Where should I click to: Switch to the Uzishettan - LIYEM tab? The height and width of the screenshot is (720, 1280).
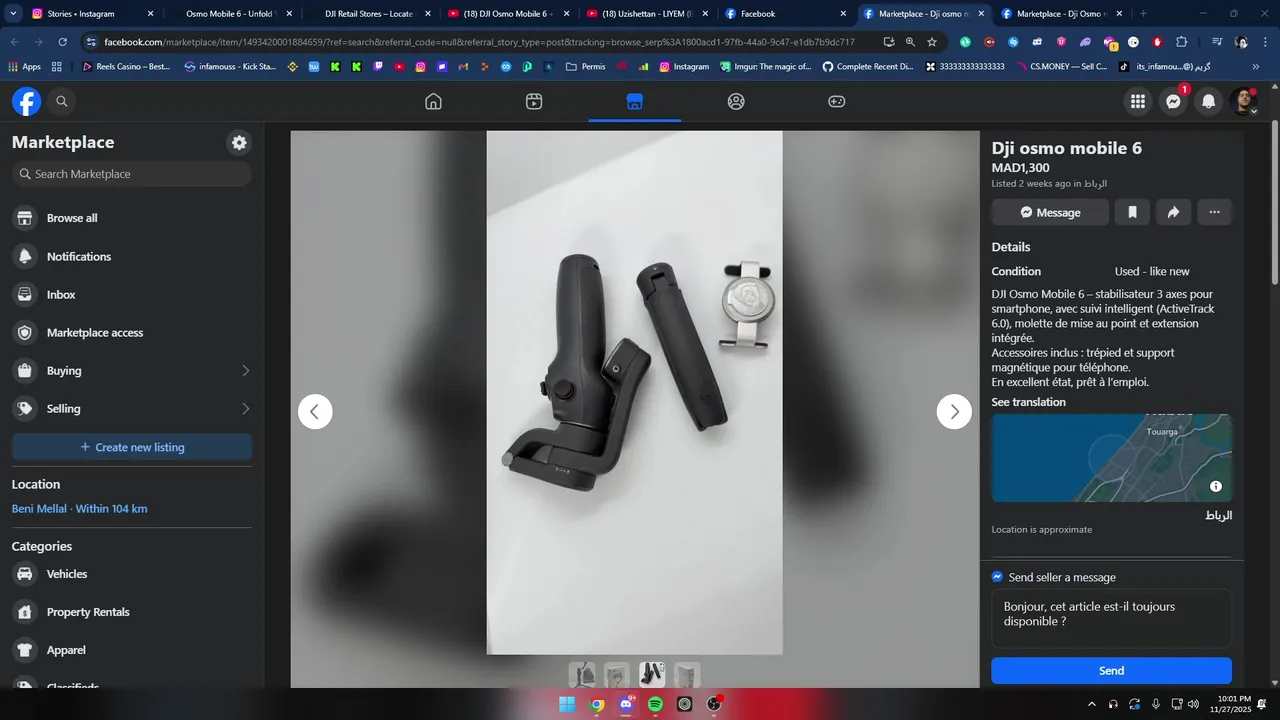click(x=647, y=14)
